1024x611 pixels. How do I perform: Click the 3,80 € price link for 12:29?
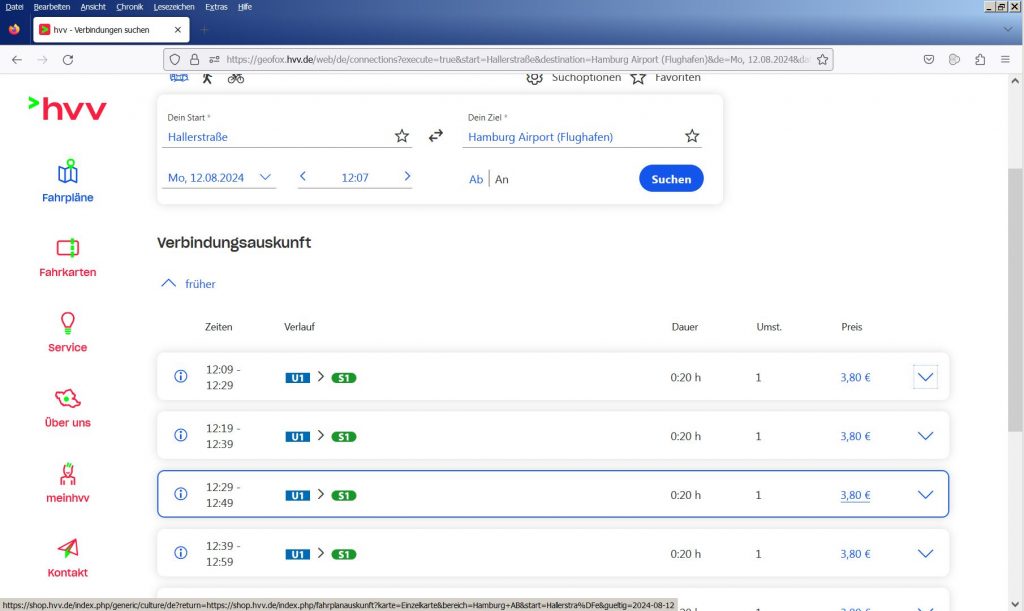point(855,495)
